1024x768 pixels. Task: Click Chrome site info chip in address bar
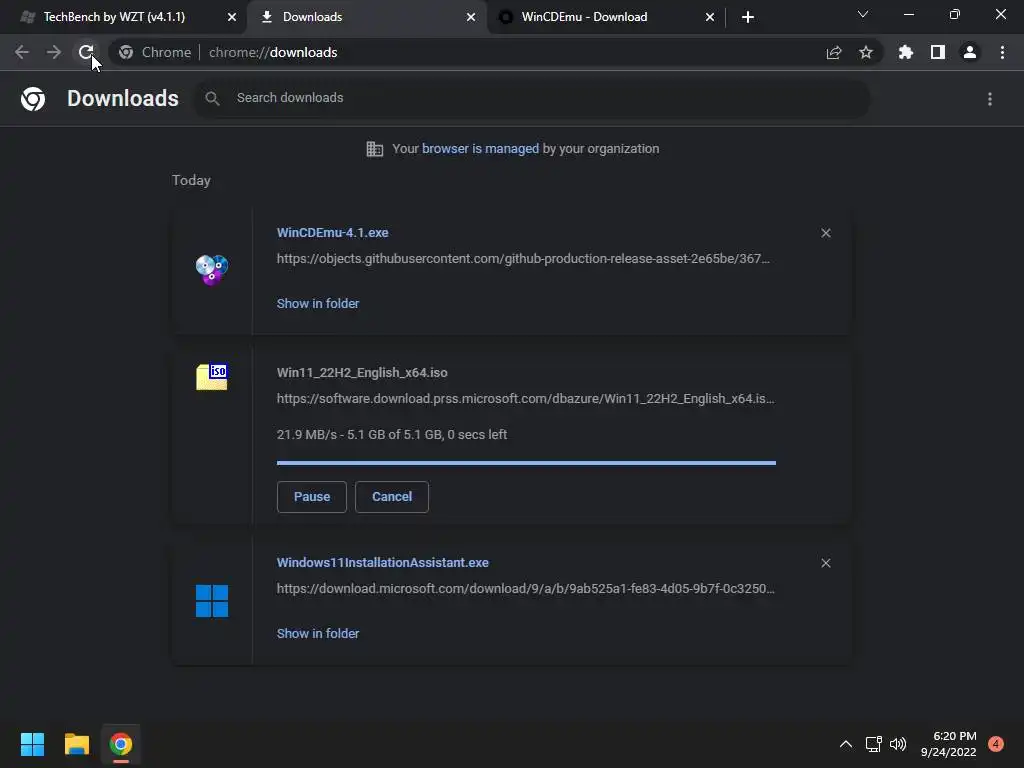point(155,52)
